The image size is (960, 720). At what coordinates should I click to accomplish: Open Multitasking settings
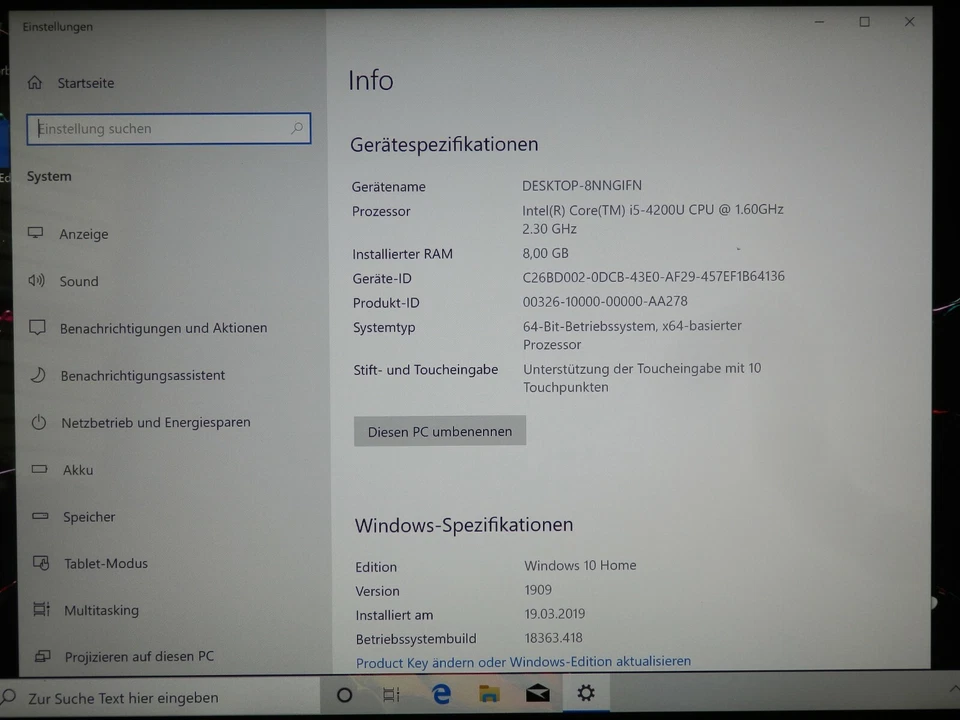101,610
